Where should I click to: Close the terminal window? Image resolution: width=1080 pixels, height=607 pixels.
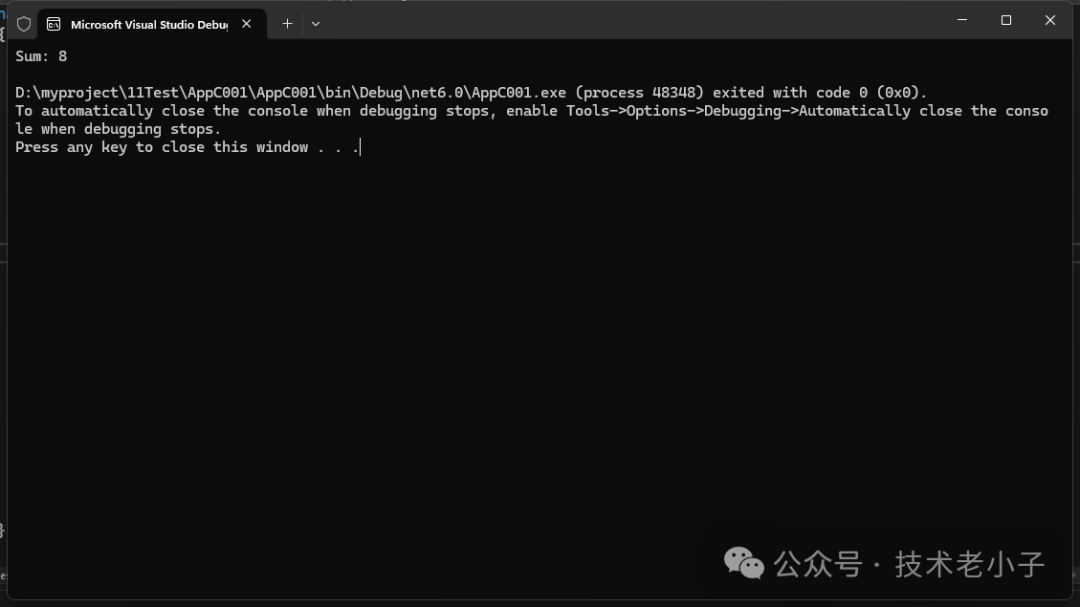tap(1050, 20)
